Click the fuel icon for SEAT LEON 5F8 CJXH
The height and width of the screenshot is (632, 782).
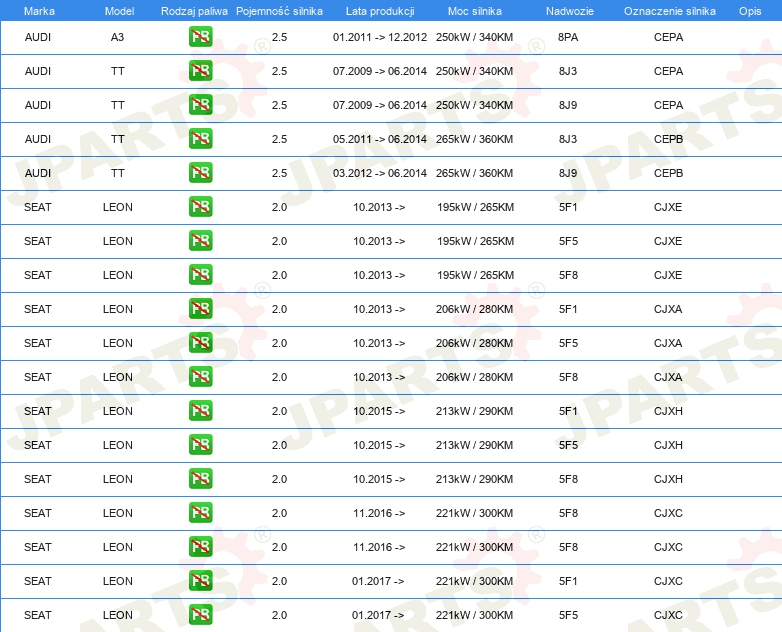click(200, 478)
